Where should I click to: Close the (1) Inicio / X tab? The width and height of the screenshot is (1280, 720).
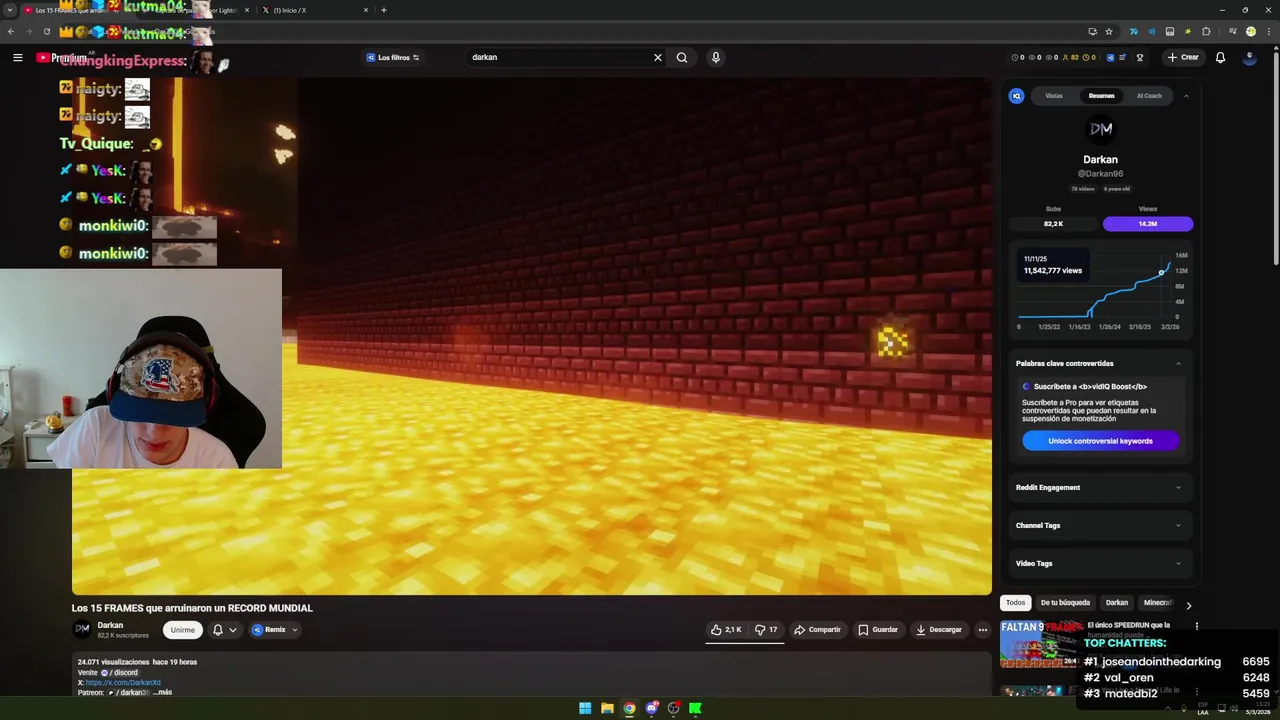[365, 10]
